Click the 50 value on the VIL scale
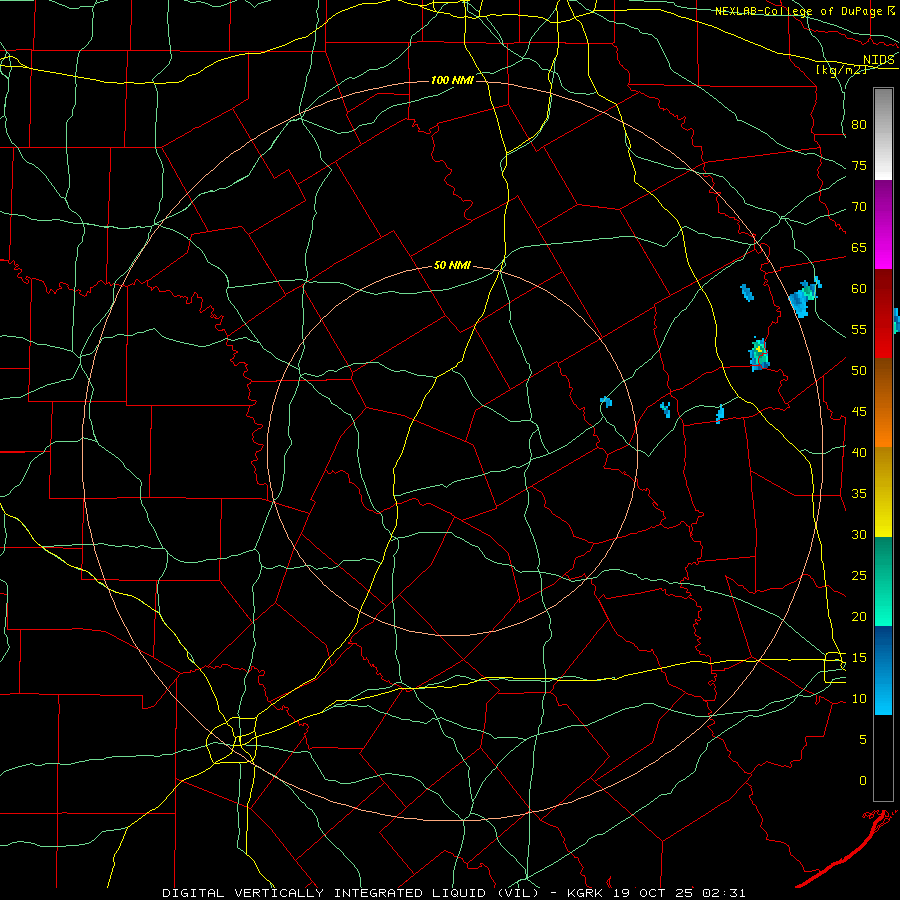The height and width of the screenshot is (900, 900). (x=859, y=371)
